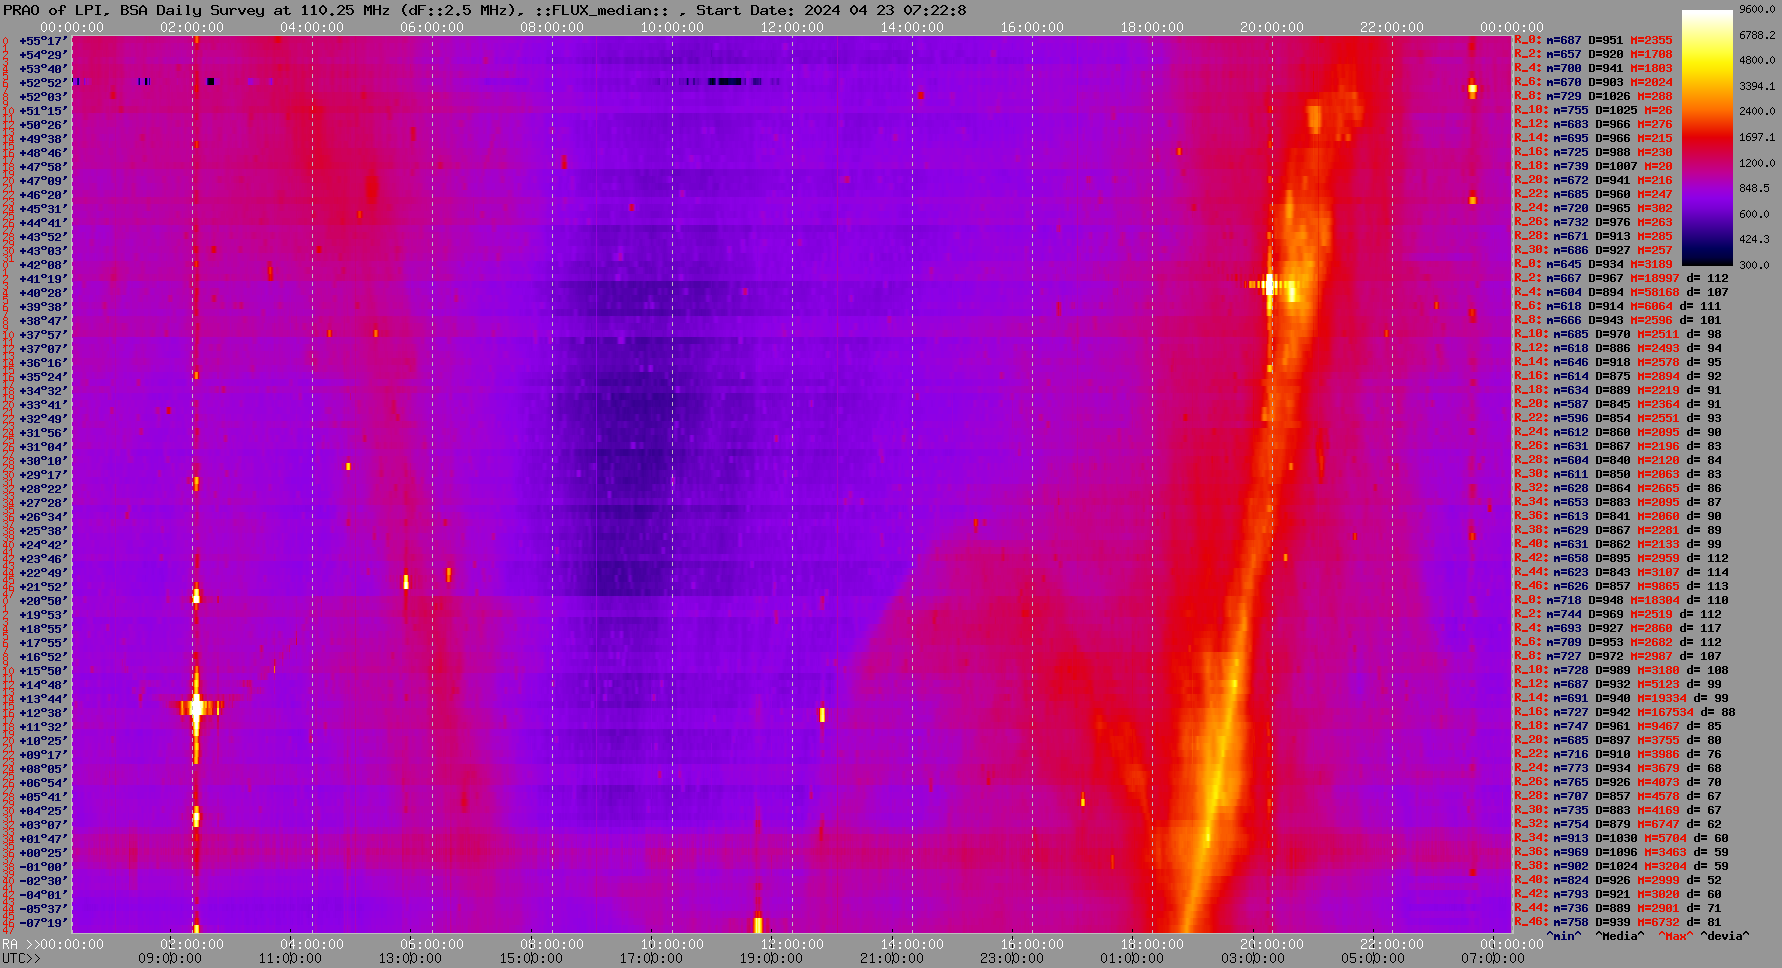Click the declination label +25°38'
The height and width of the screenshot is (968, 1782).
[x=43, y=531]
